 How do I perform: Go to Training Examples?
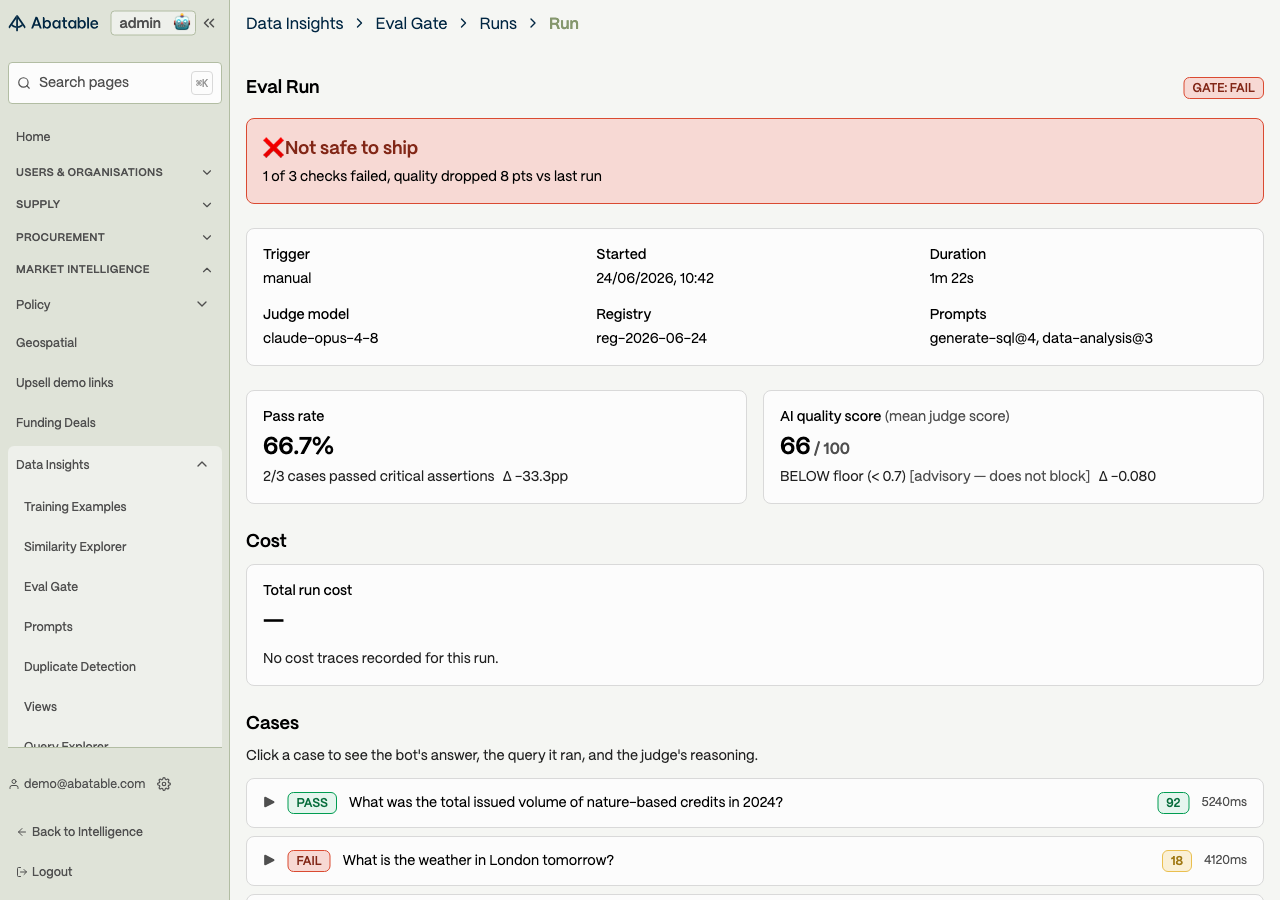coord(75,507)
